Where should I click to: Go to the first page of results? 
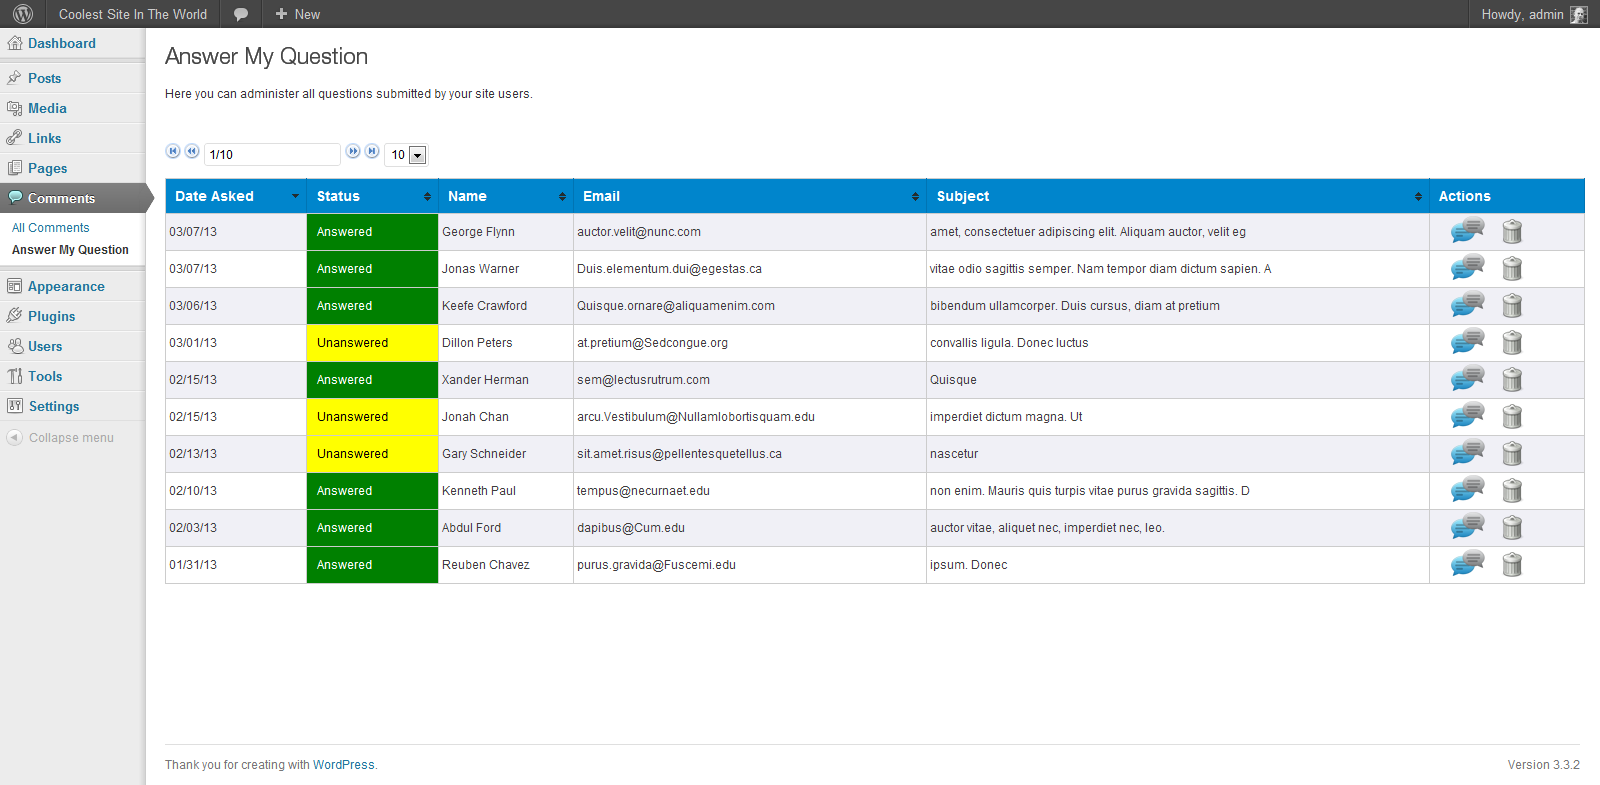point(173,151)
